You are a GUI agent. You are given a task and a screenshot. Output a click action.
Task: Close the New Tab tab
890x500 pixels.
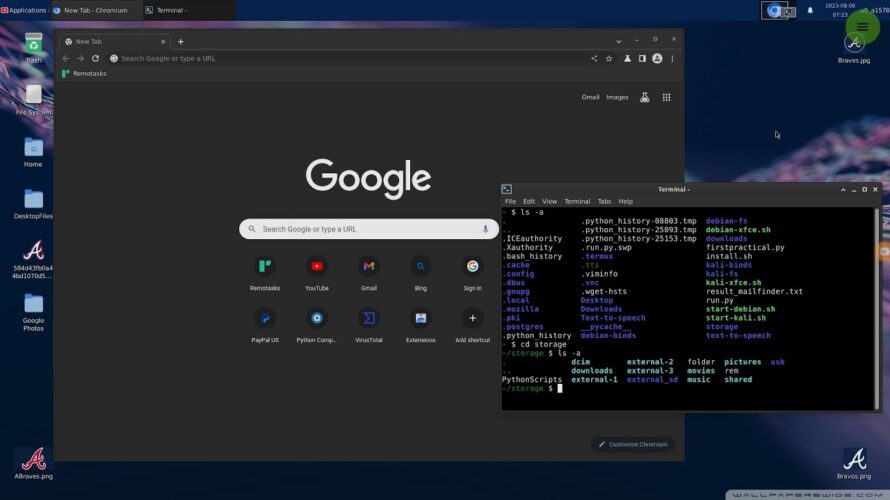[x=163, y=41]
